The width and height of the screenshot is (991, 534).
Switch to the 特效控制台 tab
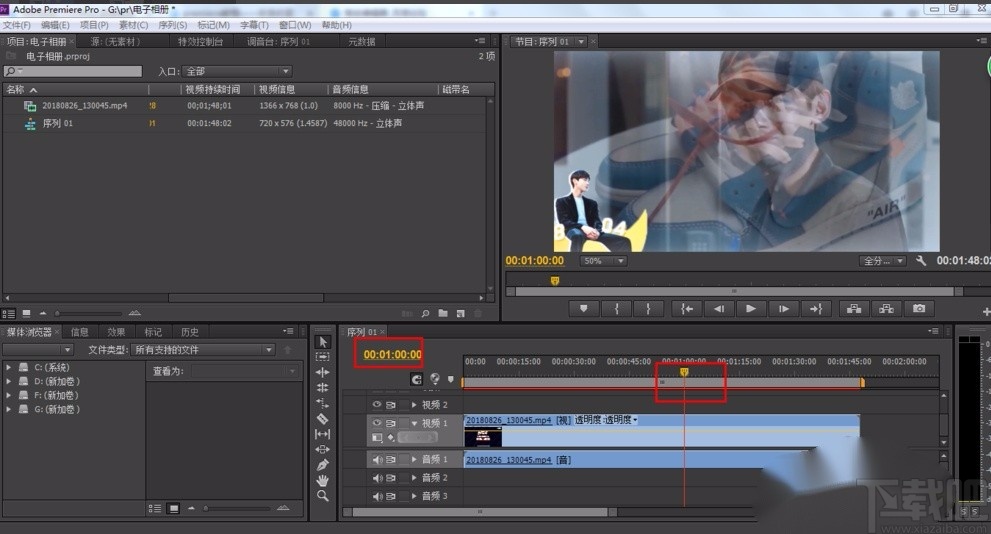[x=200, y=42]
